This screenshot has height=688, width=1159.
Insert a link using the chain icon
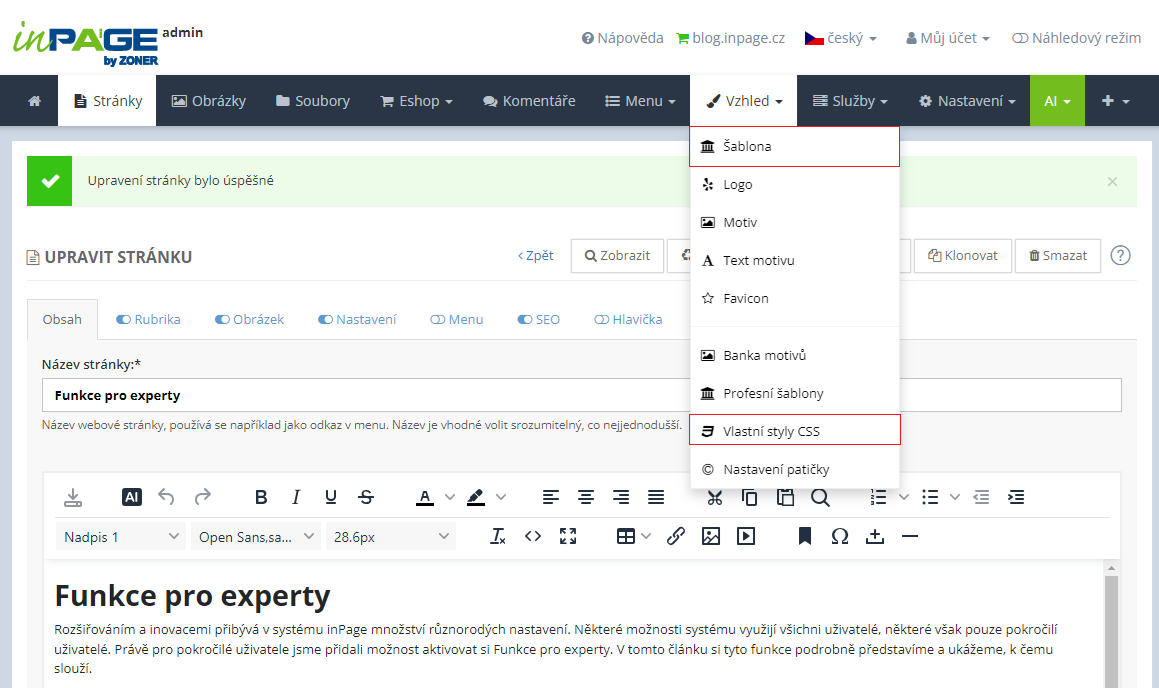click(675, 536)
